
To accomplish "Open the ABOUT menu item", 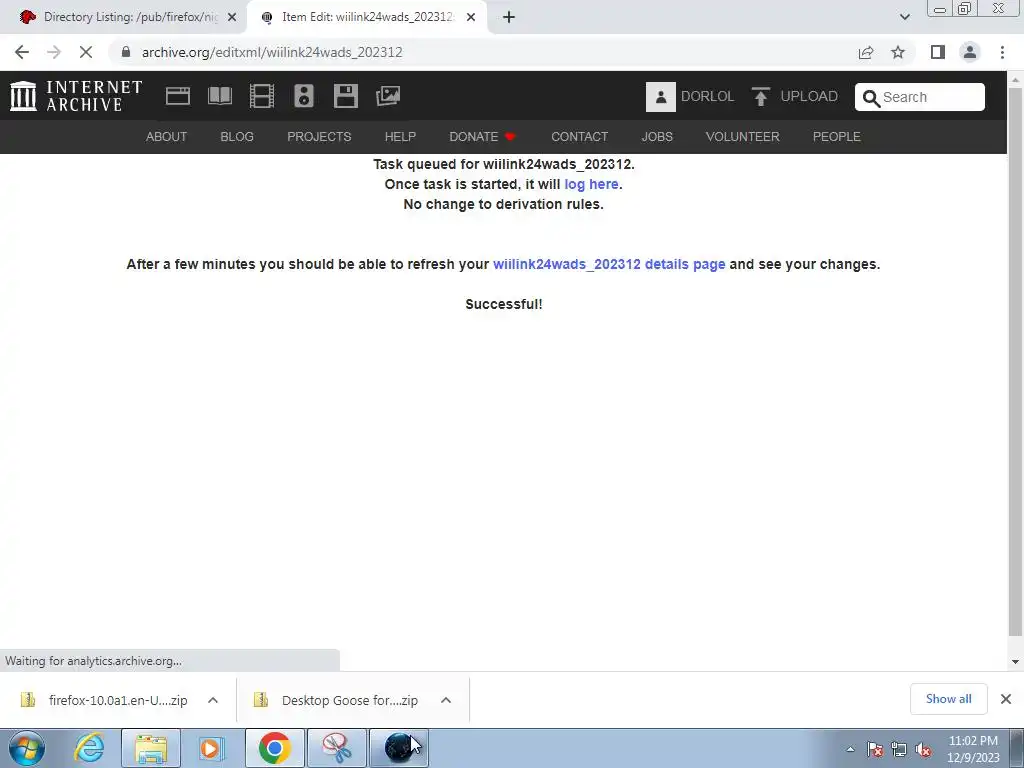I will [x=167, y=136].
